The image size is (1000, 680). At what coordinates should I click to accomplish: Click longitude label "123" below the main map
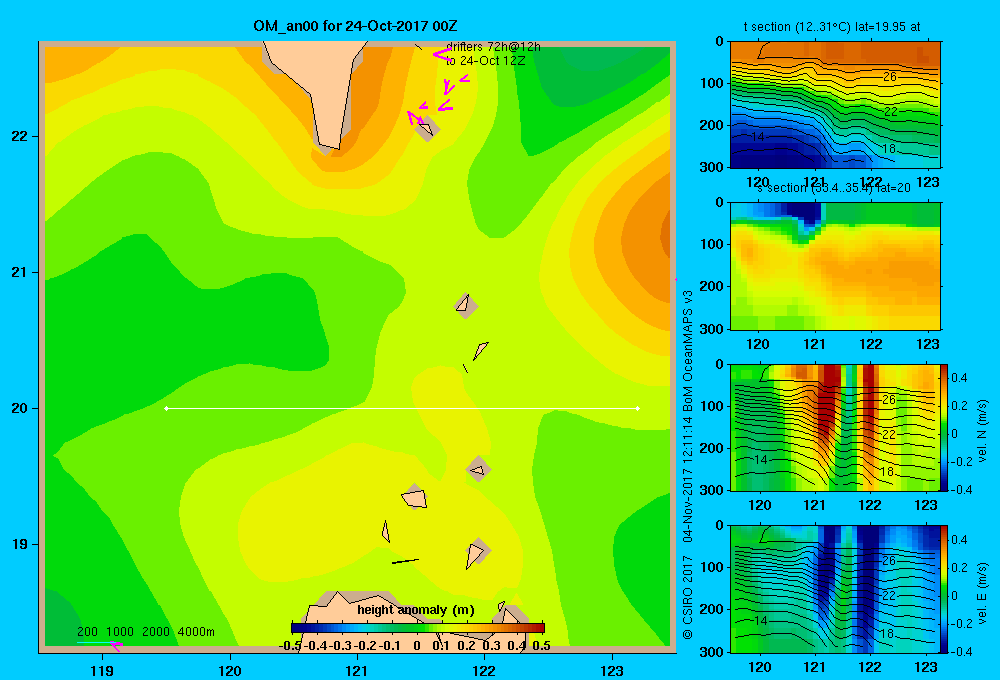pos(612,670)
